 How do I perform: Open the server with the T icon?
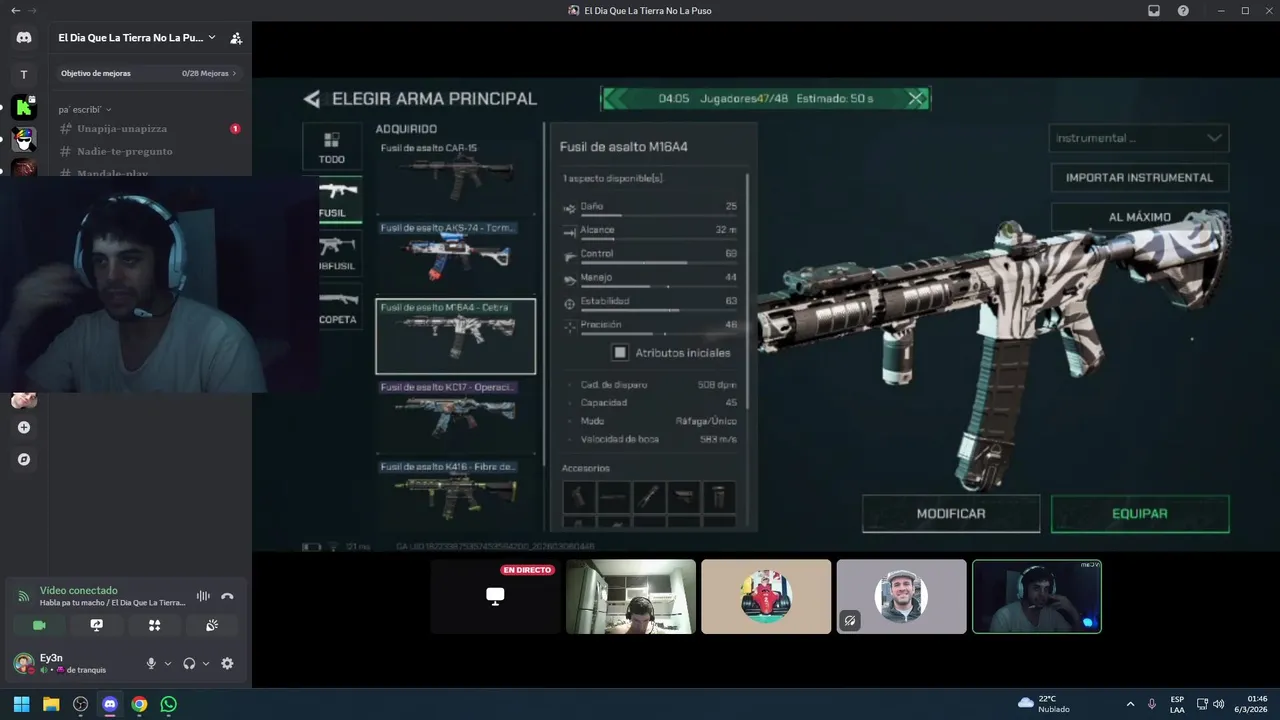24,75
